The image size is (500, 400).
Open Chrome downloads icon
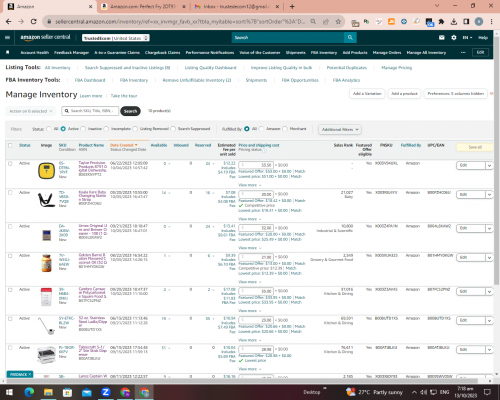tap(454, 22)
